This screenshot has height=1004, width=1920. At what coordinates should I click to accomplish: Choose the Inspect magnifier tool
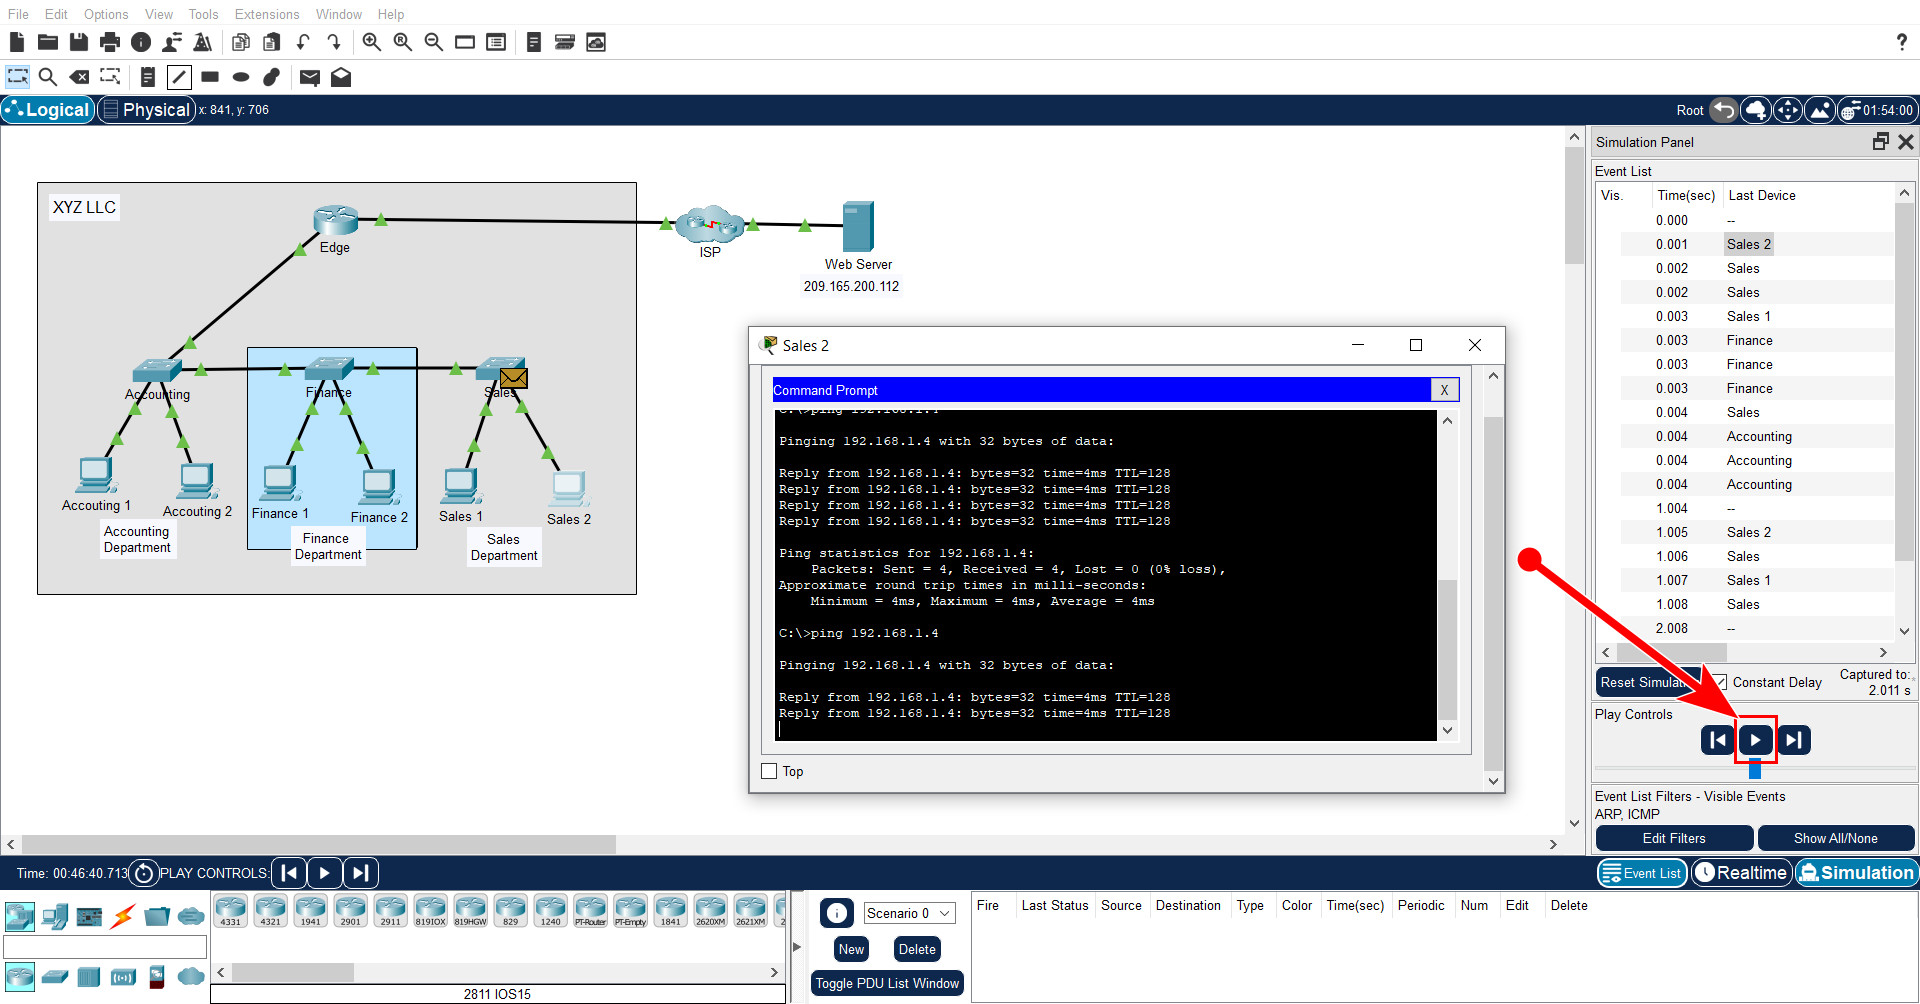click(x=47, y=77)
